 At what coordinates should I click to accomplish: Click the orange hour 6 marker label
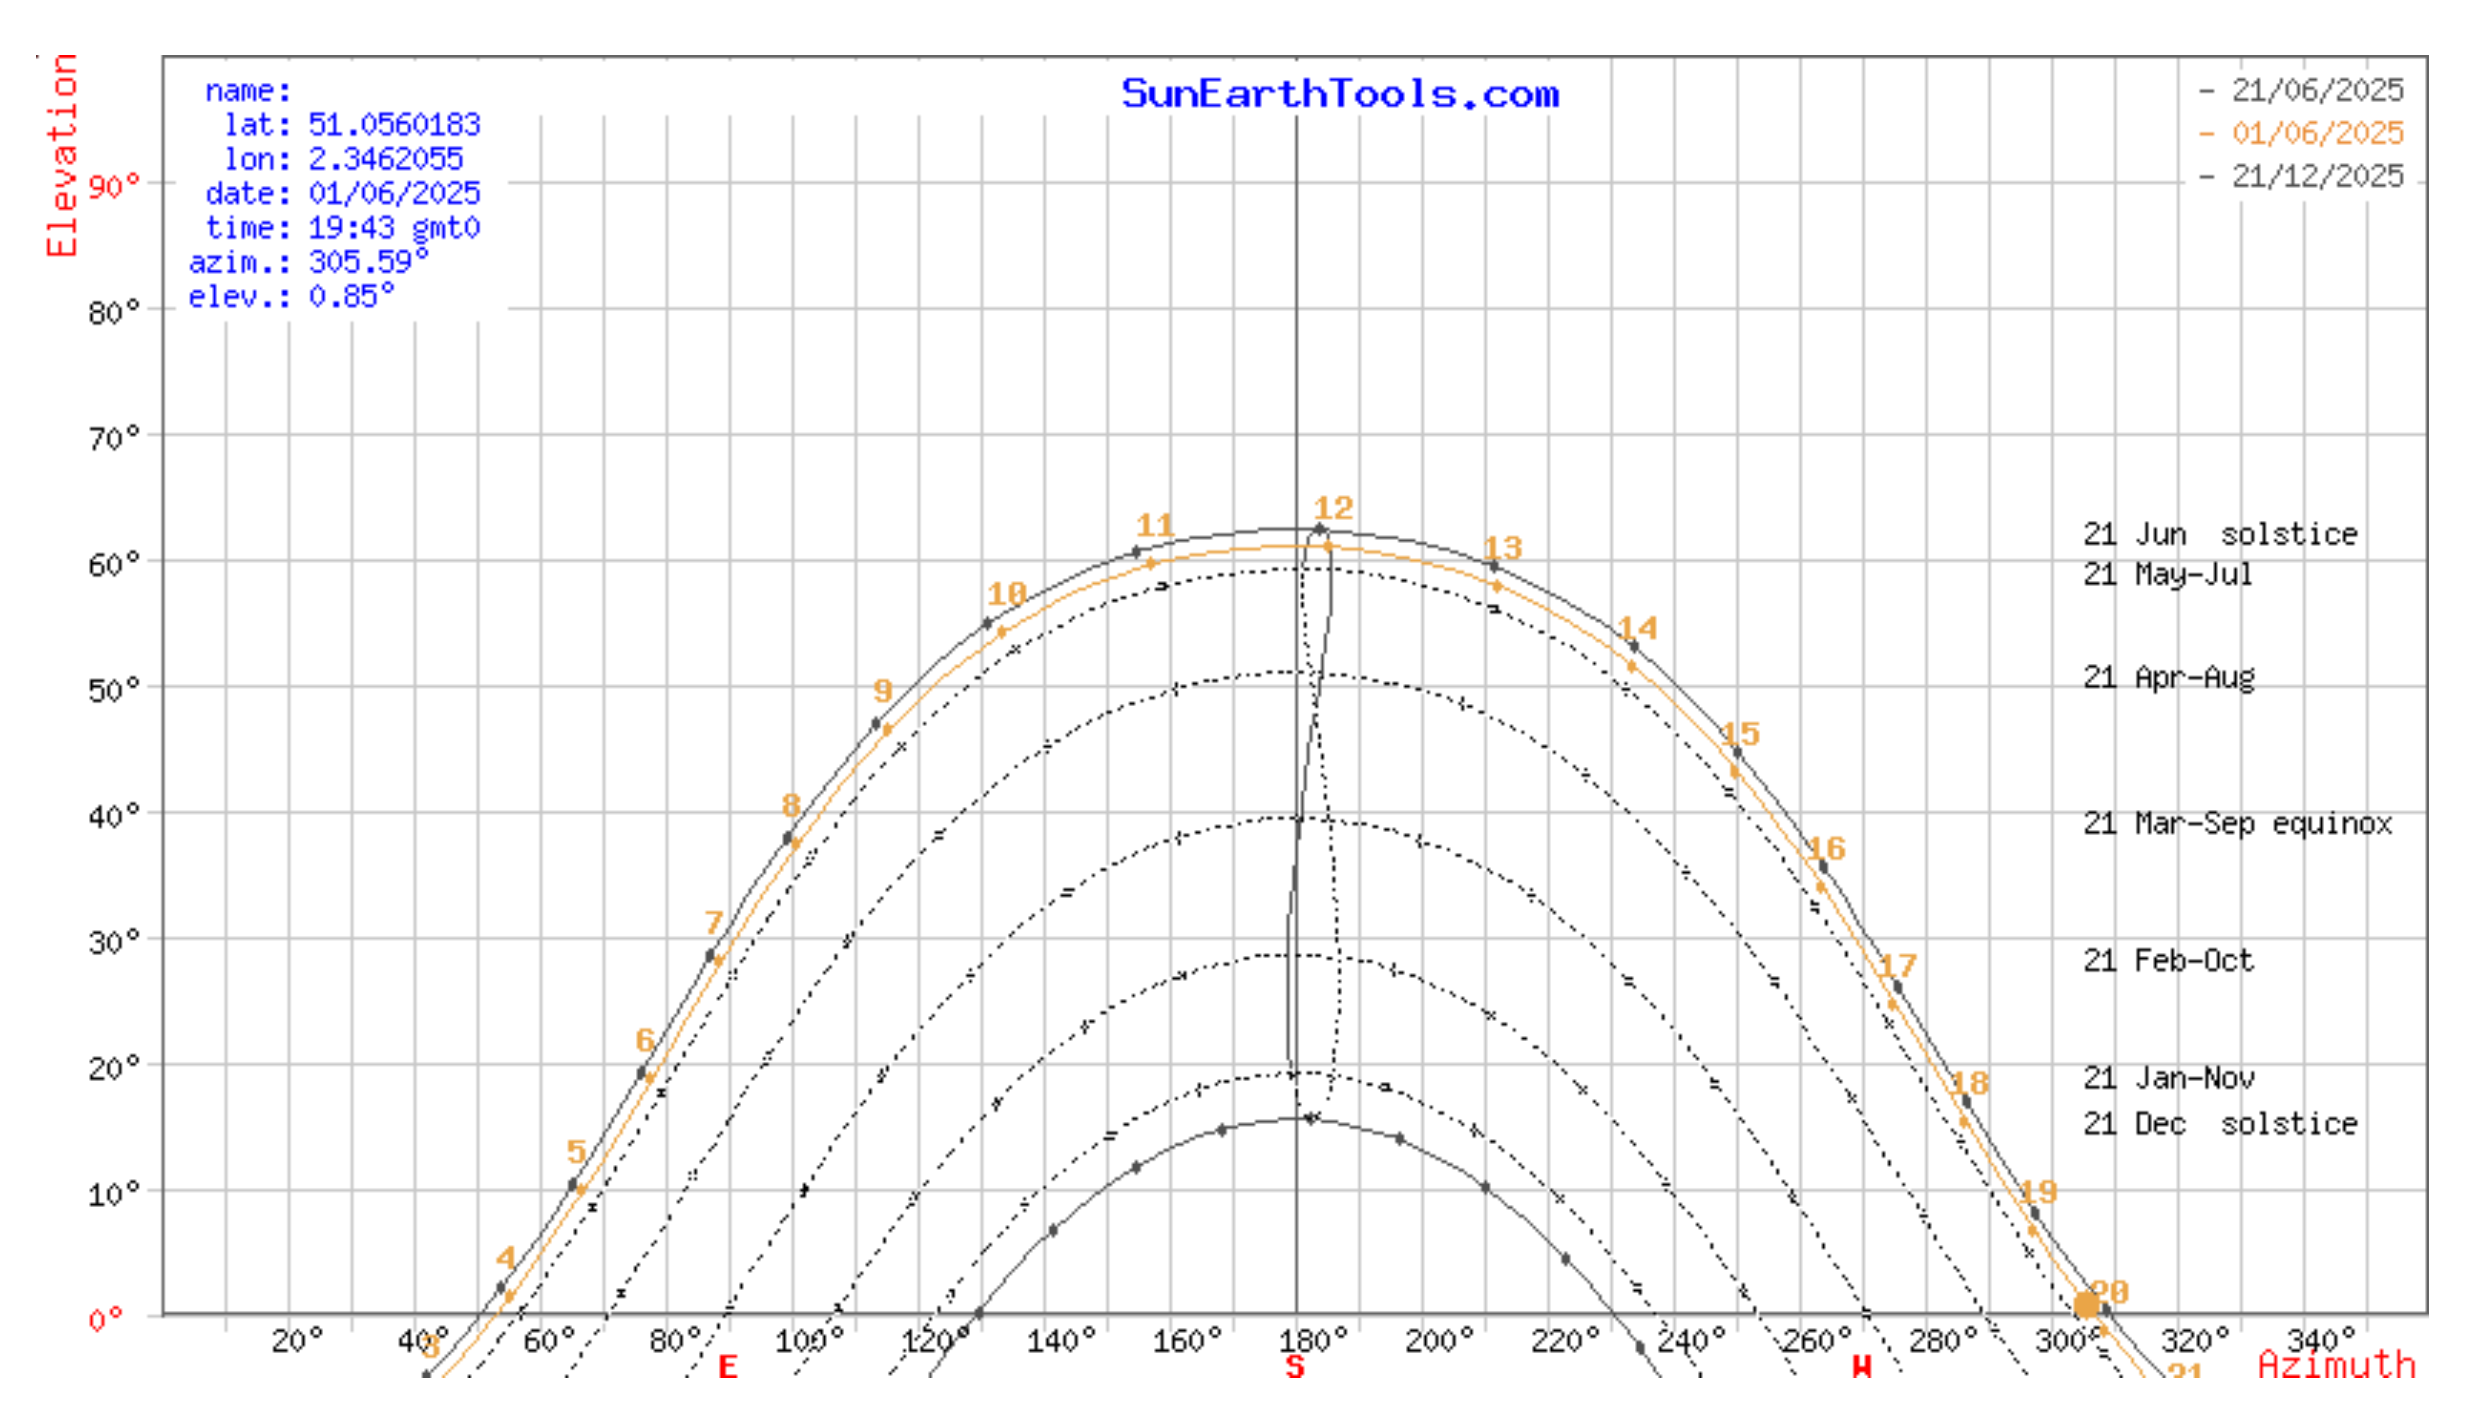(x=645, y=1040)
